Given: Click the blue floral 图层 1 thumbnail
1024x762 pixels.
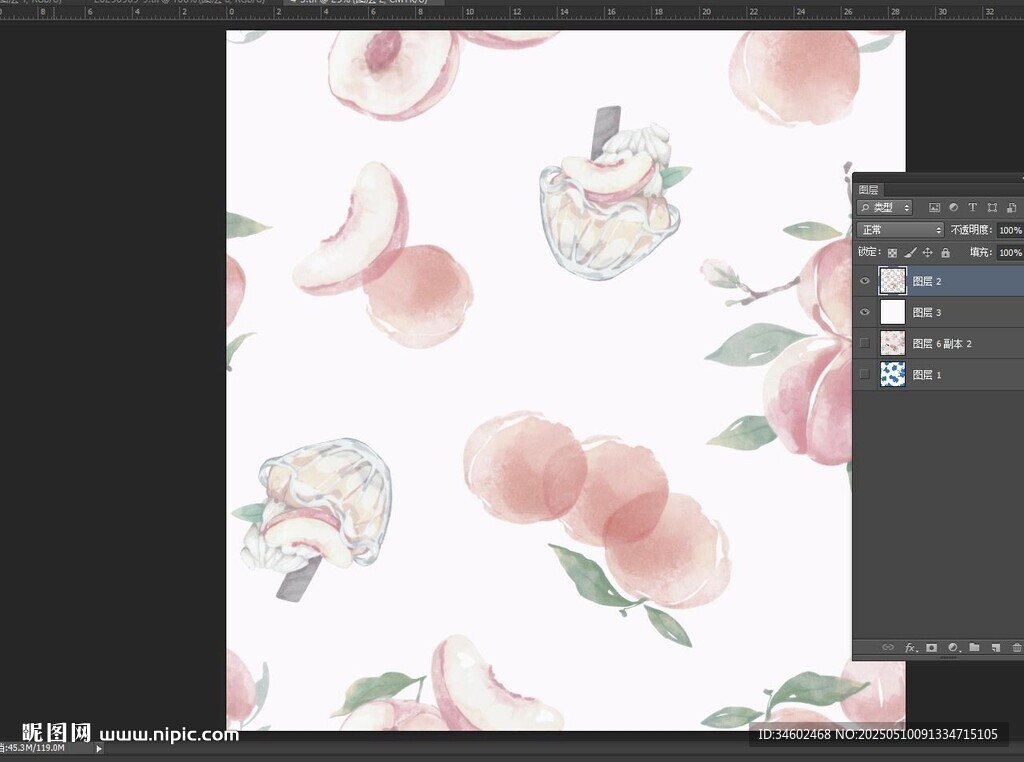Looking at the screenshot, I should tap(893, 374).
